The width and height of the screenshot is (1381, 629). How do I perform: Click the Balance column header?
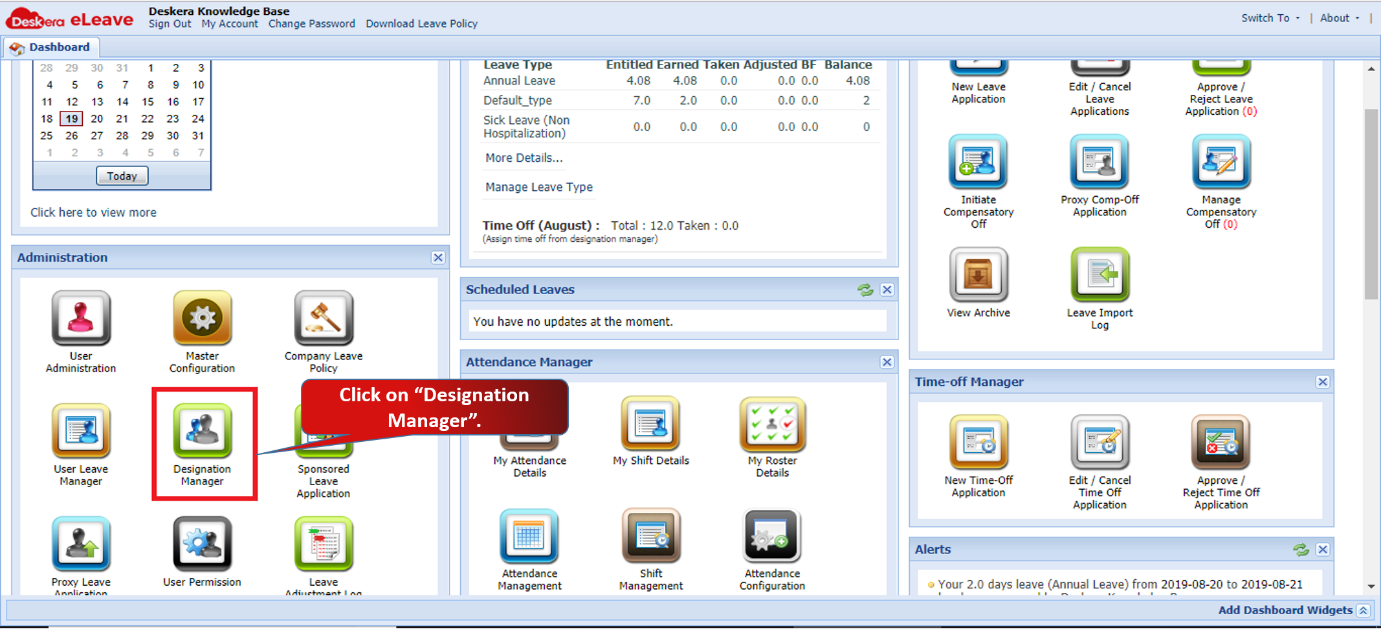(848, 64)
